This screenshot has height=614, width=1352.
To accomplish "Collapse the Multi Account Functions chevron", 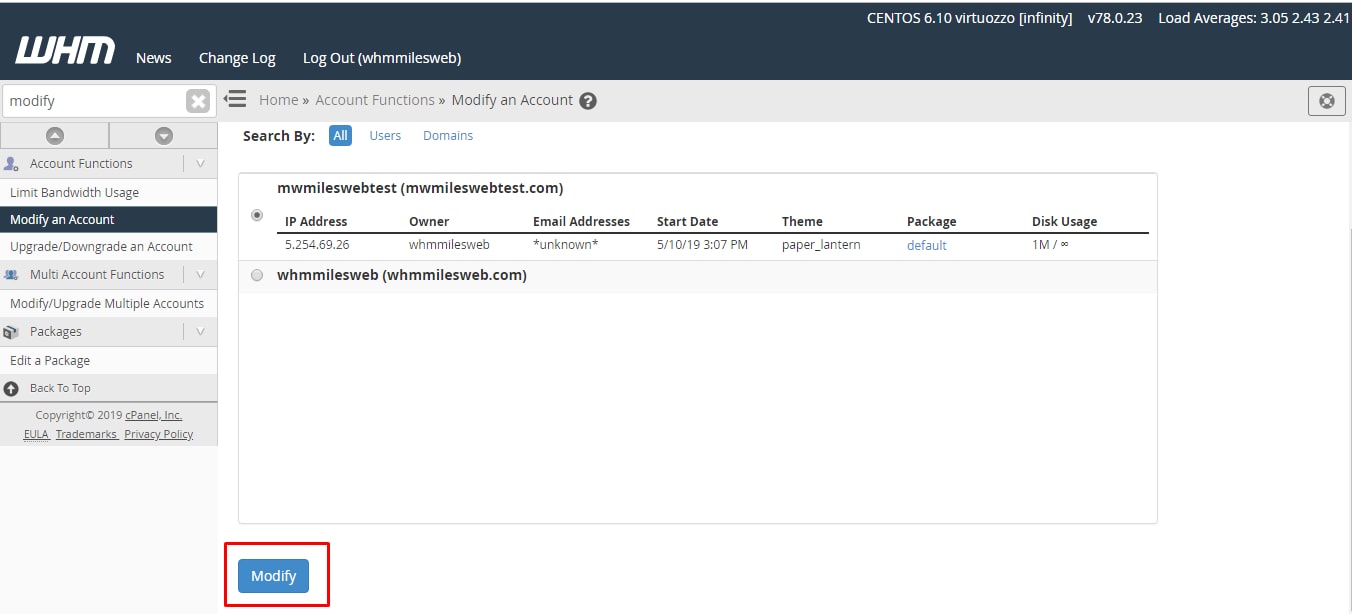I will [200, 274].
